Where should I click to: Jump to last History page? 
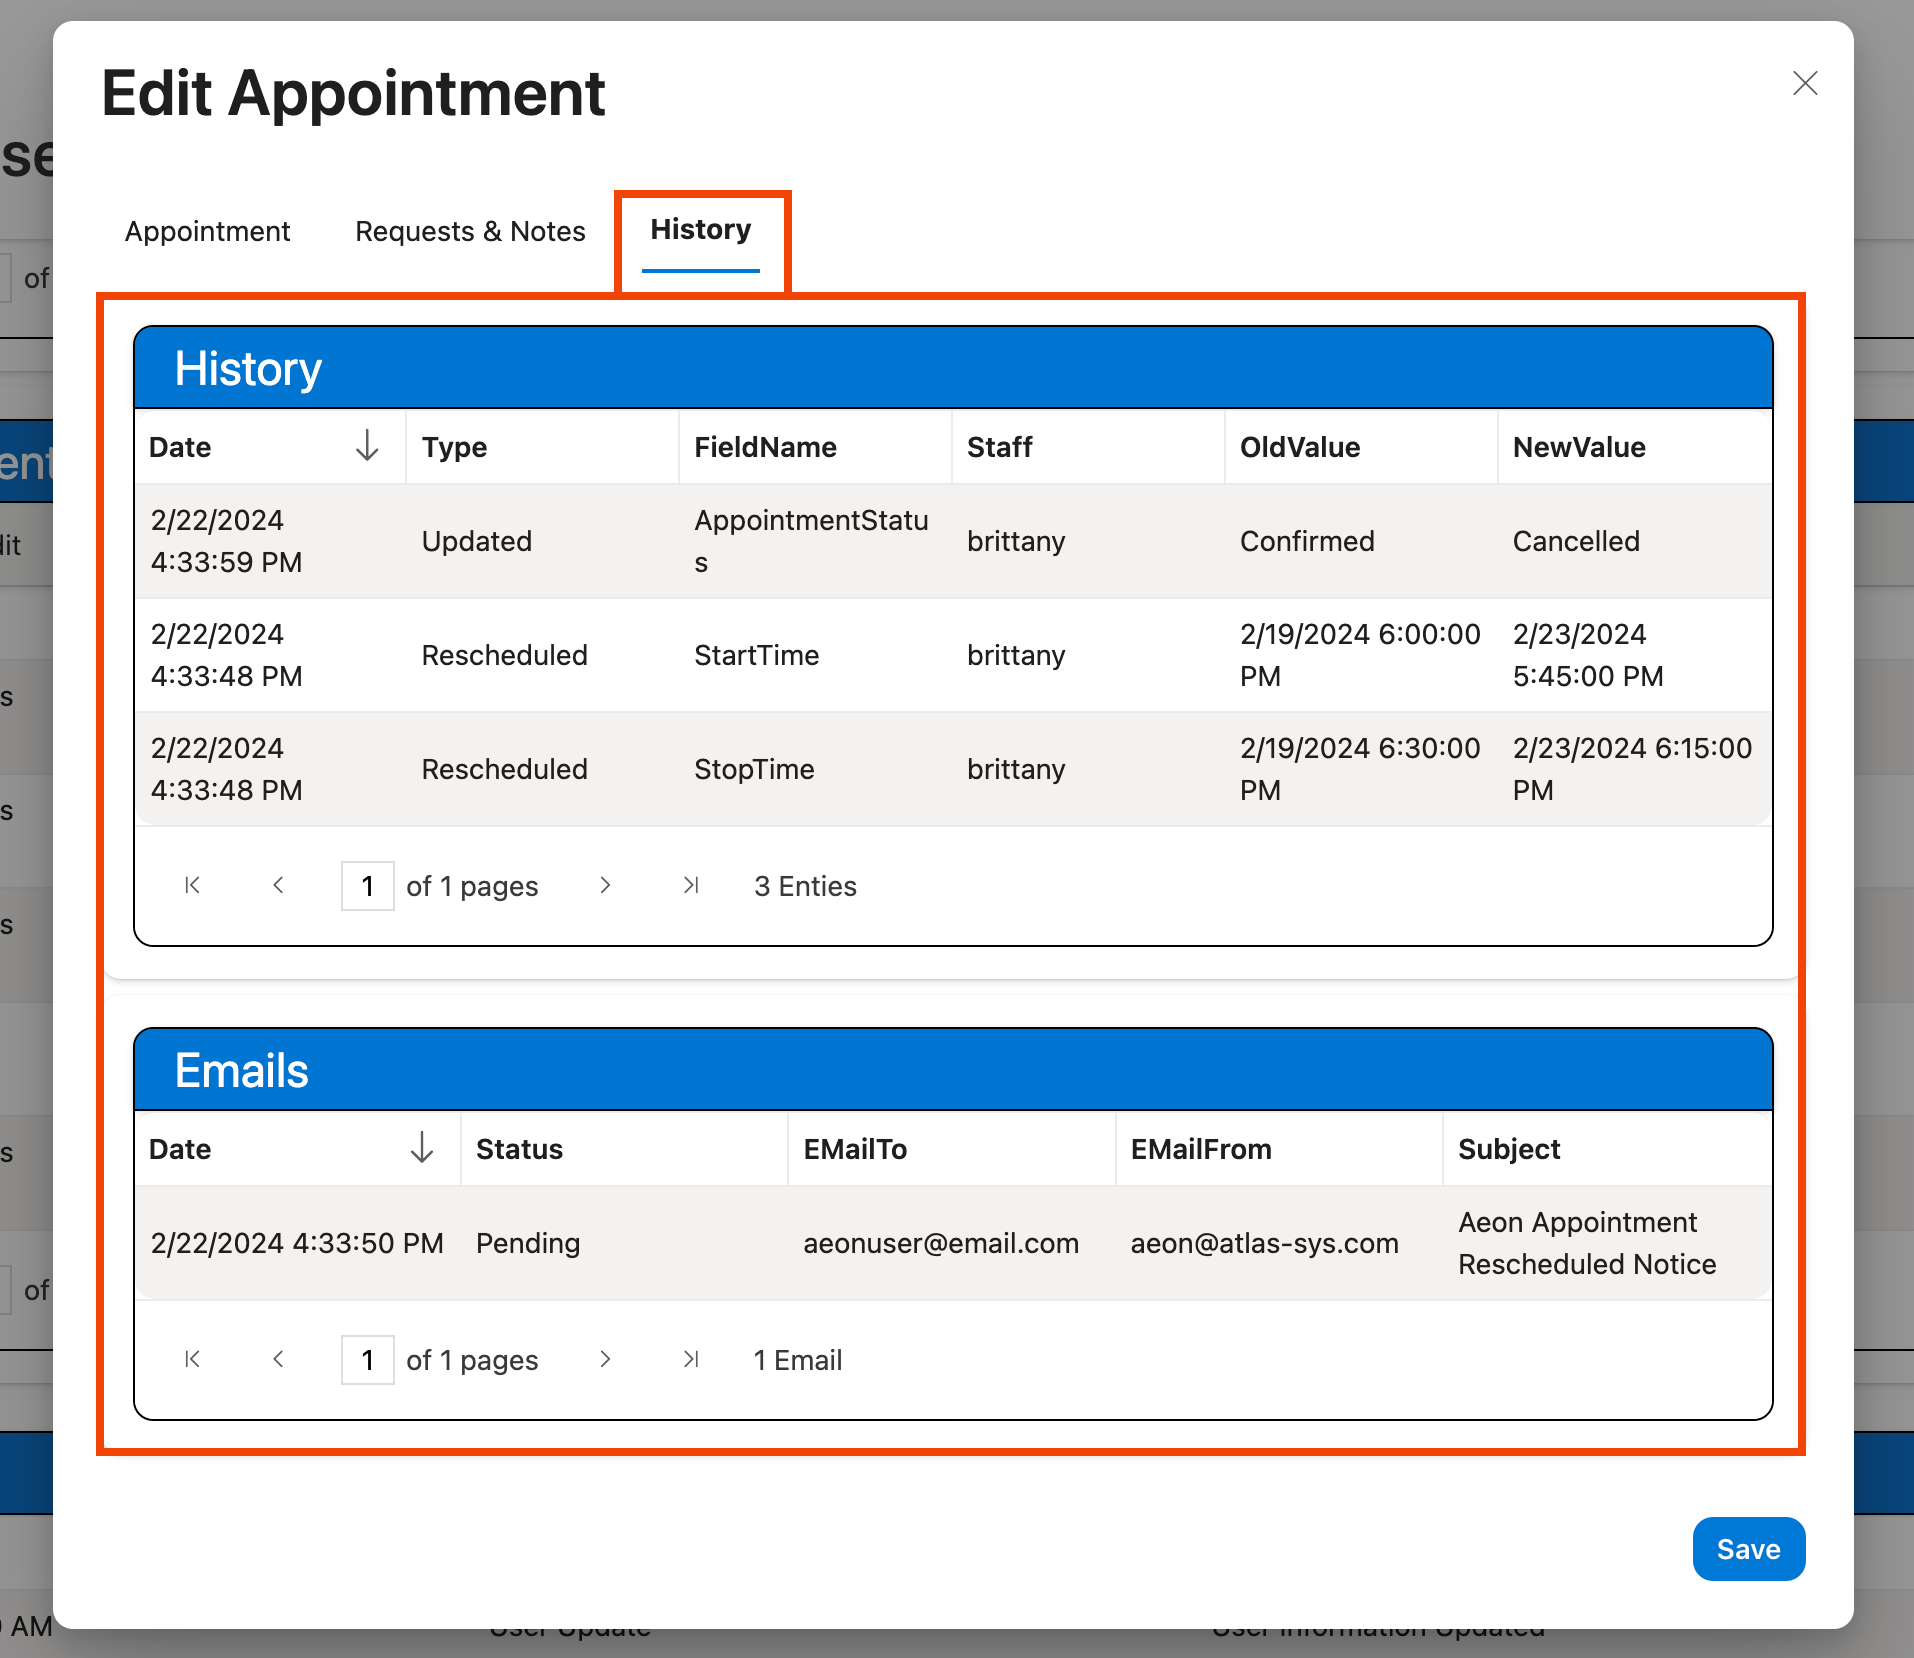(690, 885)
